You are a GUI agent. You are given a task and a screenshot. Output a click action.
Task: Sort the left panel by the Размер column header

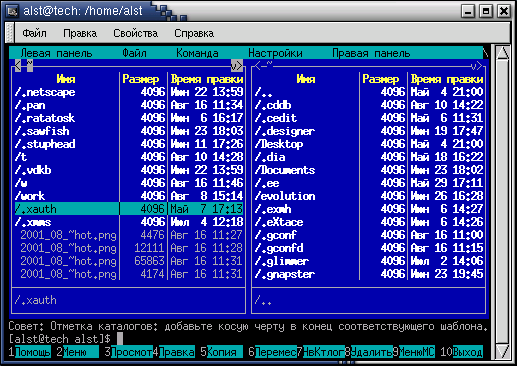point(141,79)
